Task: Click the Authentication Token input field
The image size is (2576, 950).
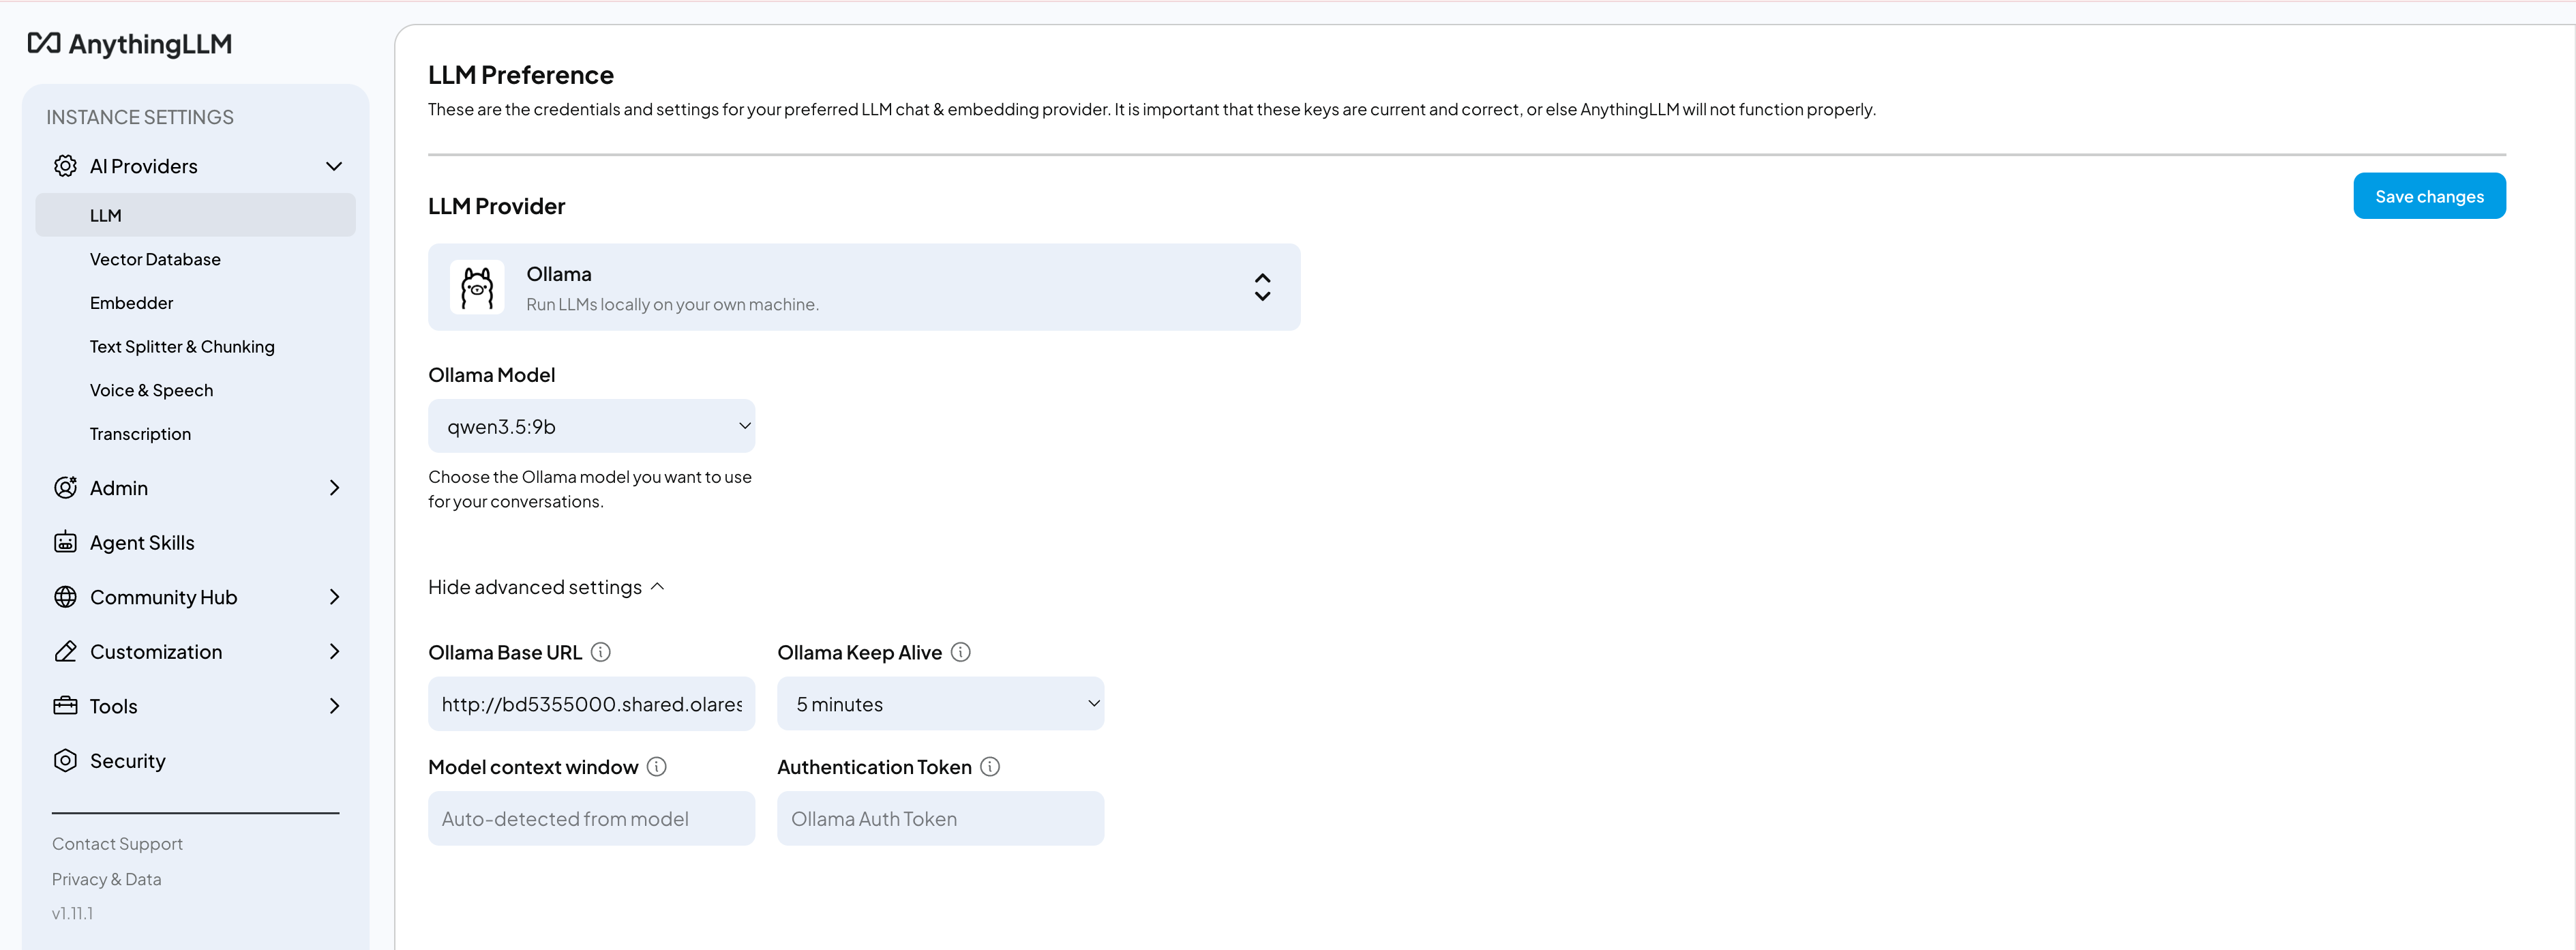Action: (940, 818)
